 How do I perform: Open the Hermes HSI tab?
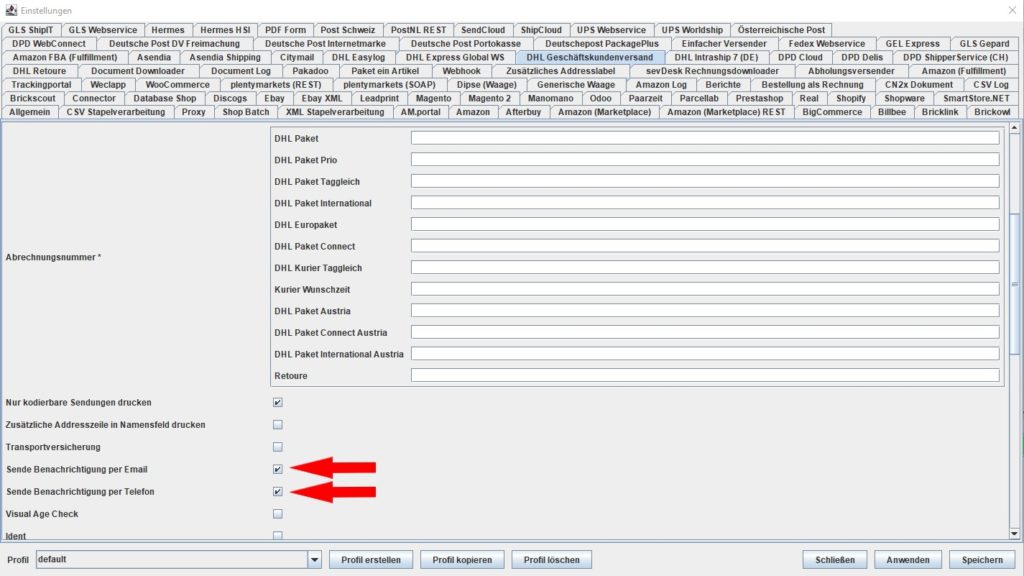tap(225, 30)
